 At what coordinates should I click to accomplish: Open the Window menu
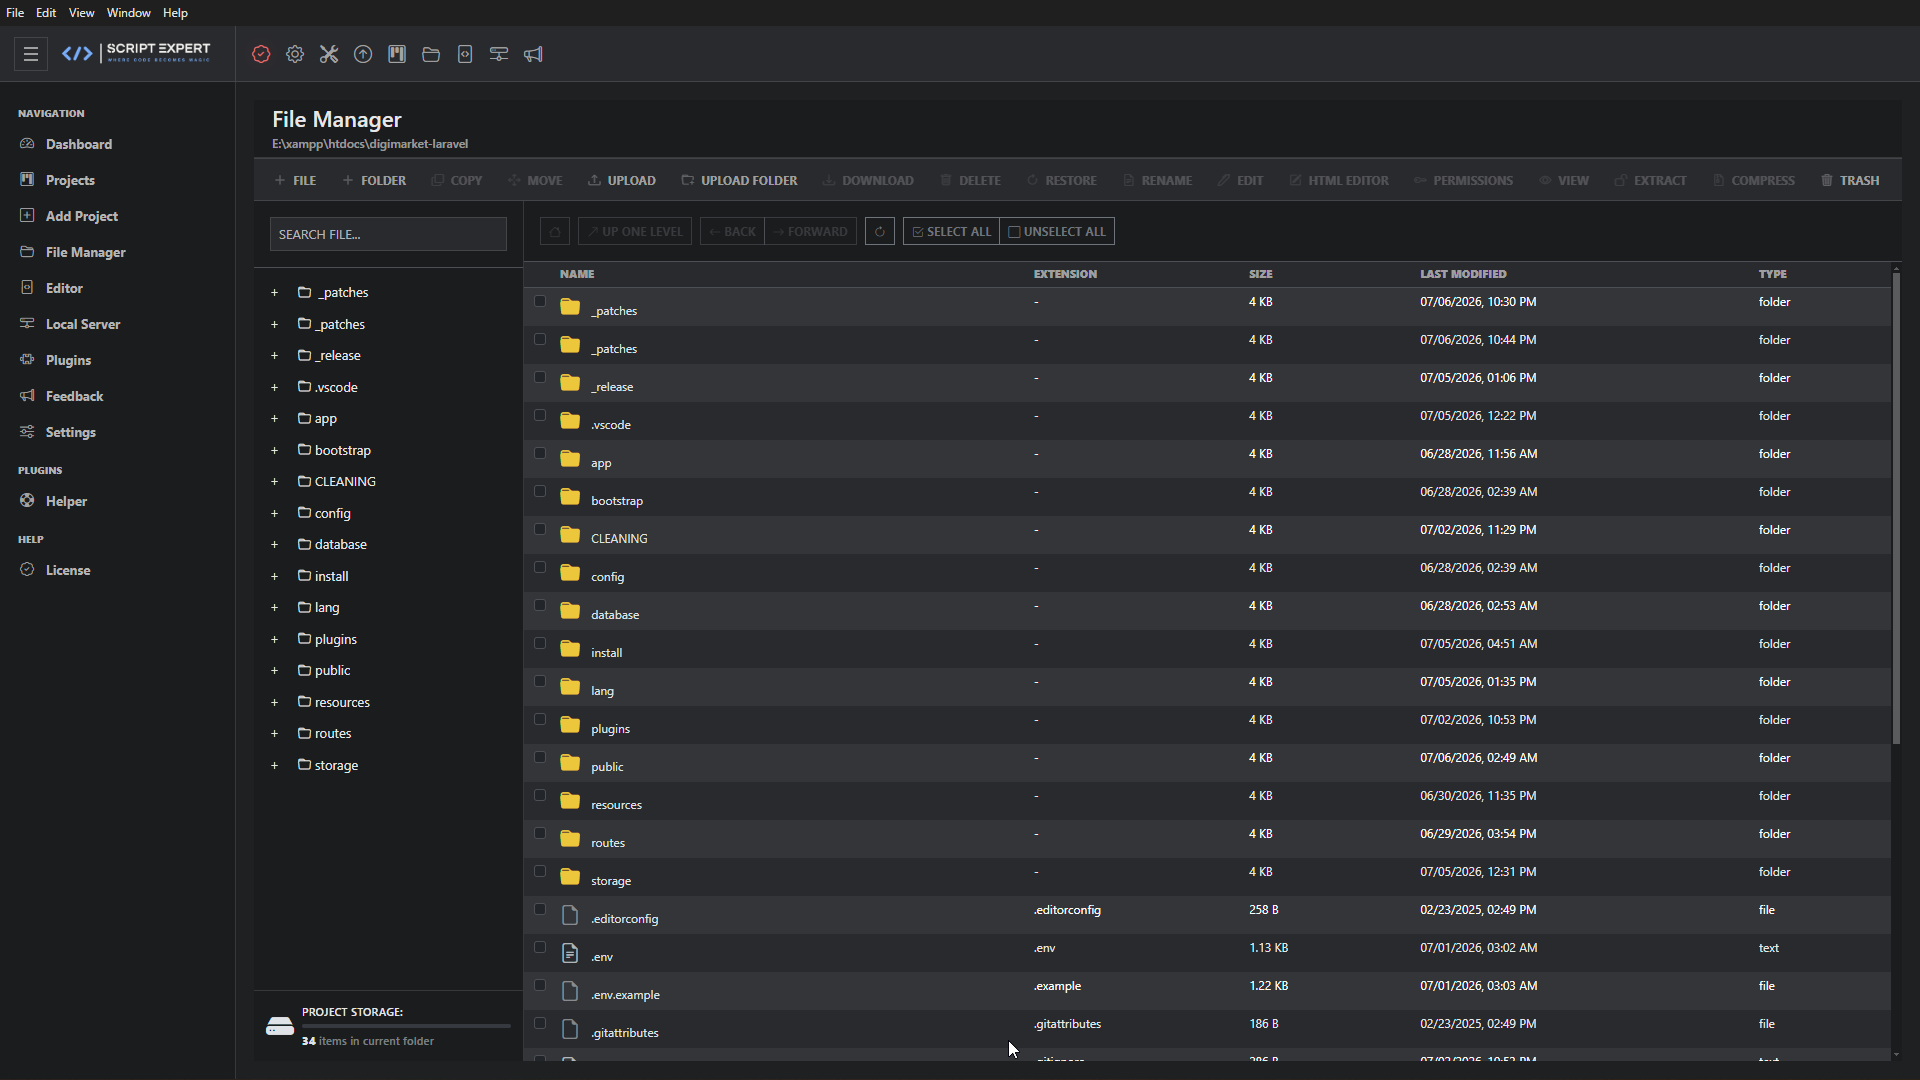pos(129,13)
